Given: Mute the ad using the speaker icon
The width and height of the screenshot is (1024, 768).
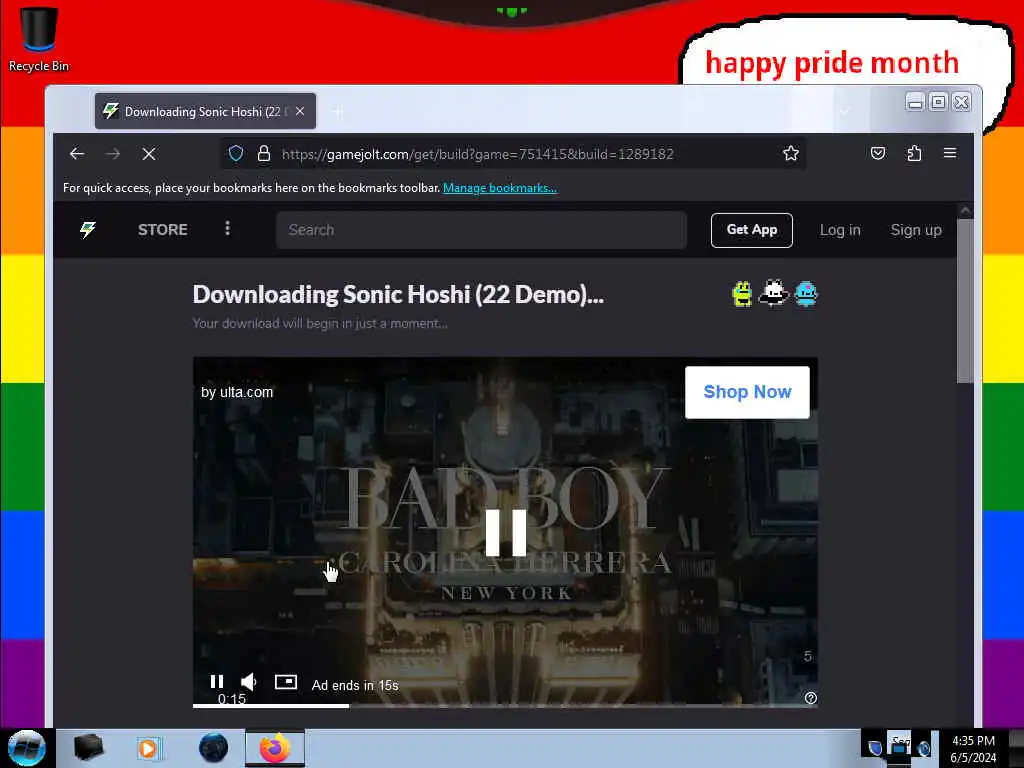Looking at the screenshot, I should point(249,682).
